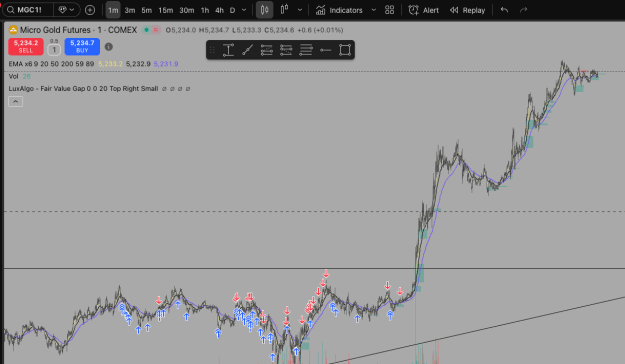
Task: Collapse the indicator legend with chevron button
Action: tap(16, 102)
